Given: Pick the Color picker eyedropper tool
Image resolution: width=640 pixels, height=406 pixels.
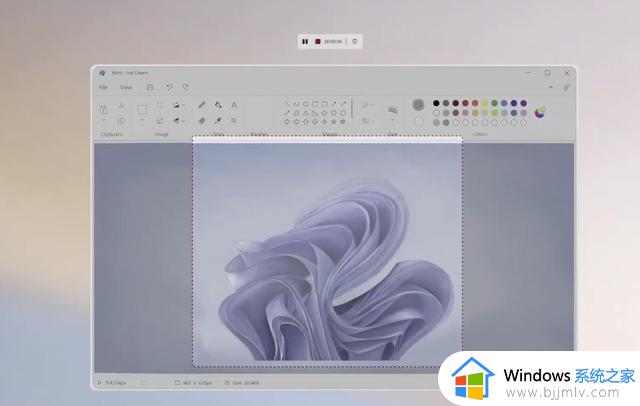Looking at the screenshot, I should click(x=218, y=120).
